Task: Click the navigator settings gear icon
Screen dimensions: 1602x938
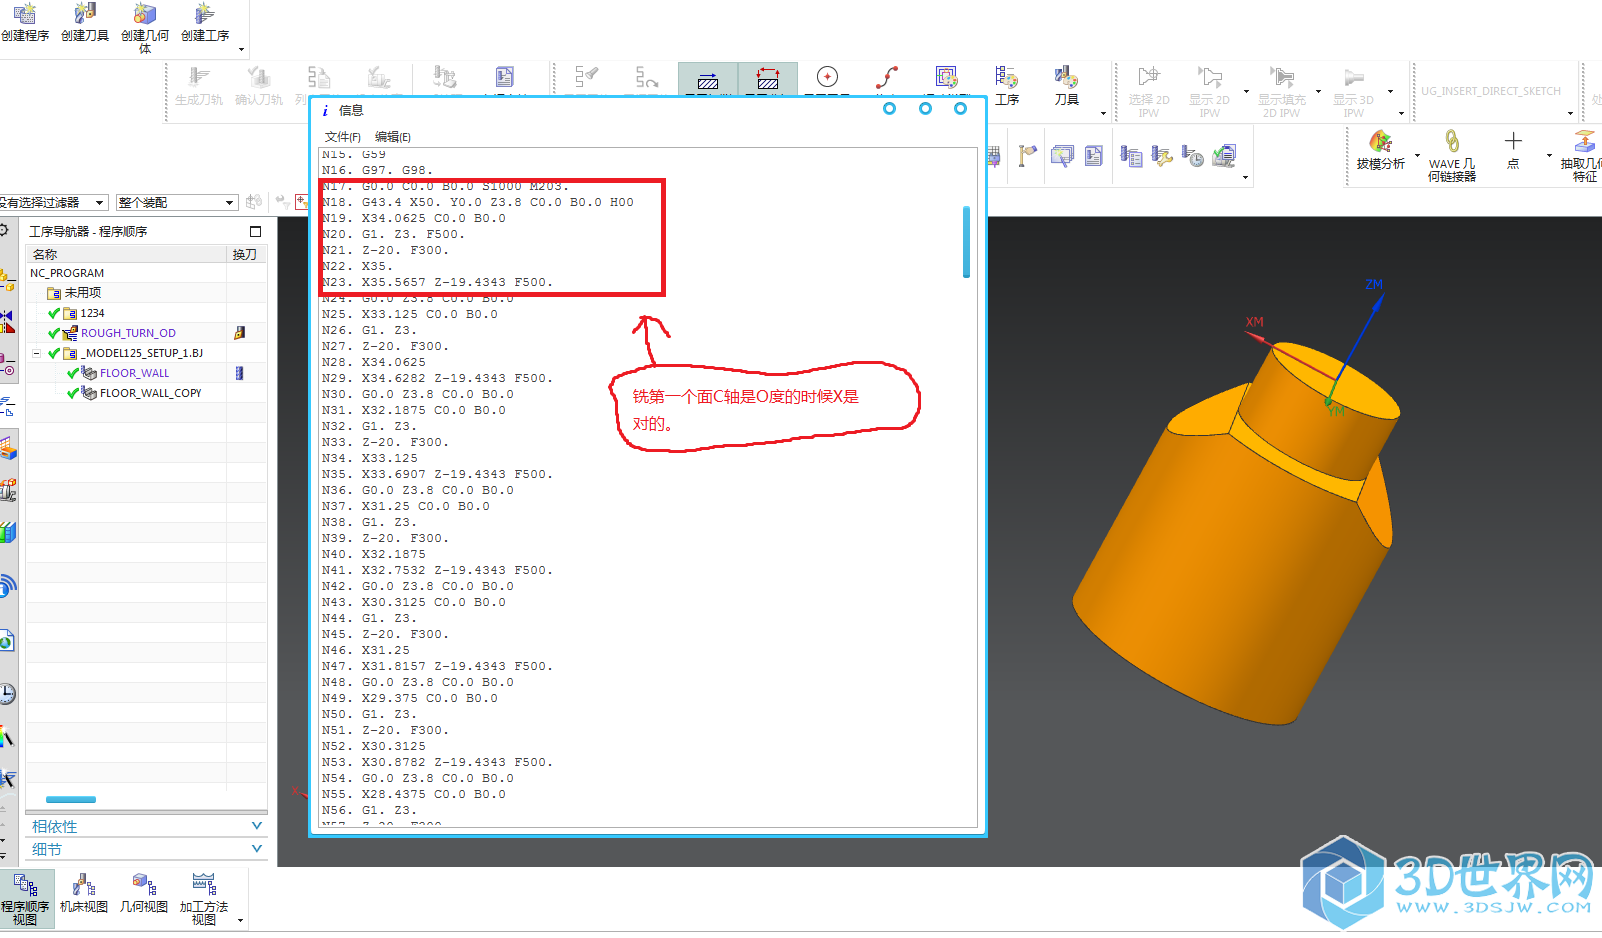Action: 5,231
